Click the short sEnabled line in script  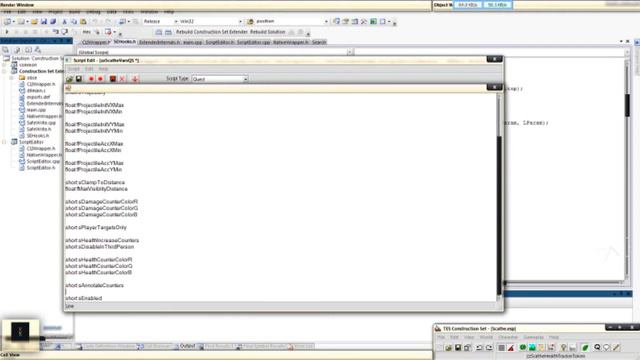[x=84, y=298]
